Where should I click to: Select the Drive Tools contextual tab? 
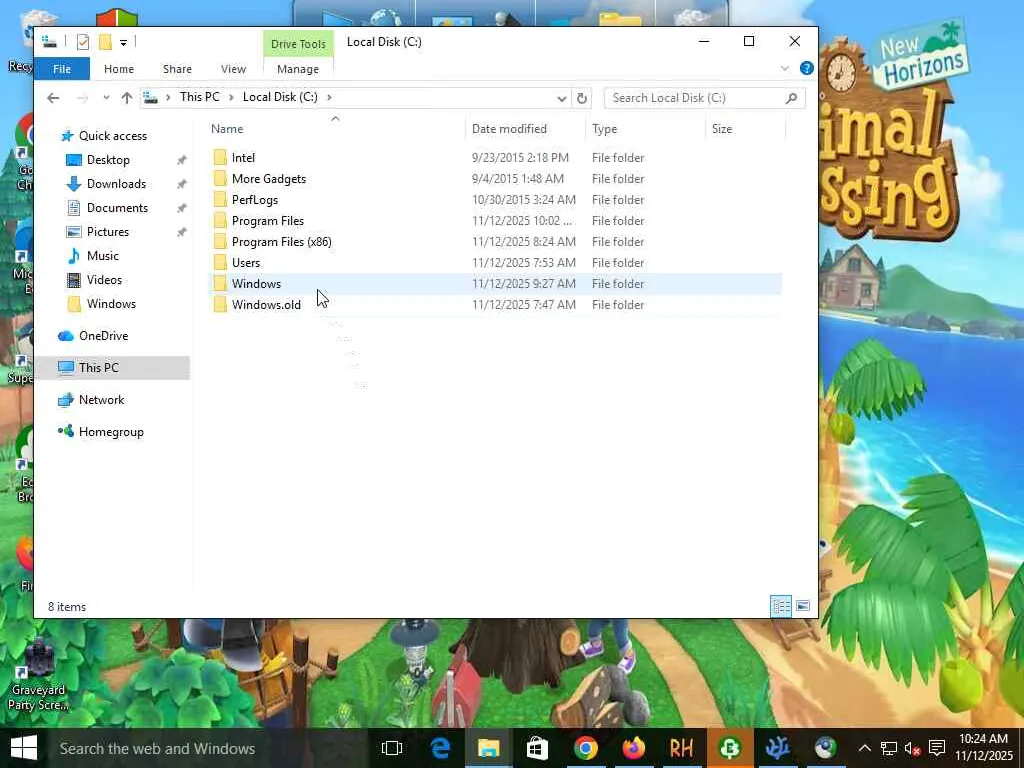(298, 44)
